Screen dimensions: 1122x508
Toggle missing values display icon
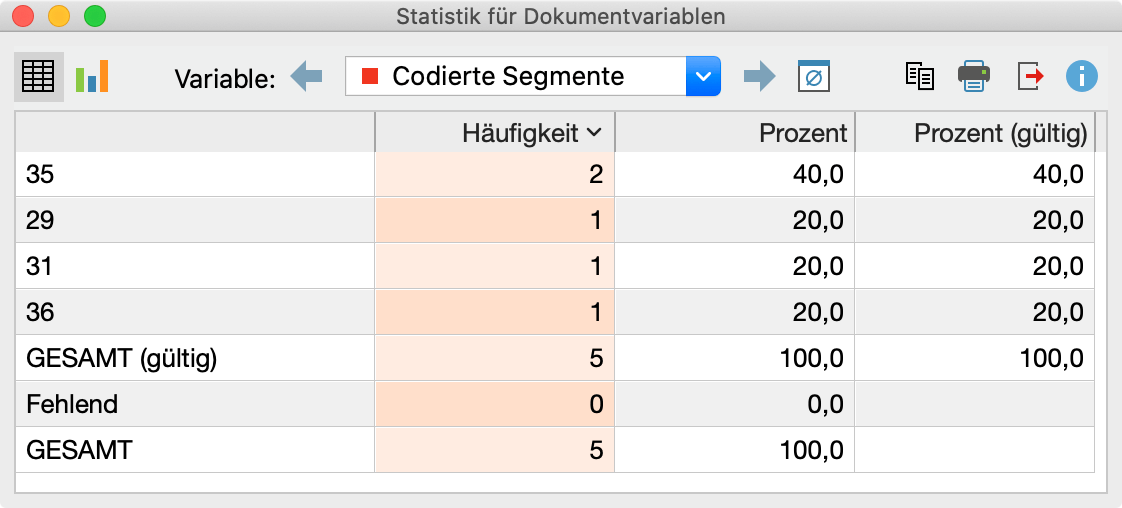pyautogui.click(x=814, y=76)
